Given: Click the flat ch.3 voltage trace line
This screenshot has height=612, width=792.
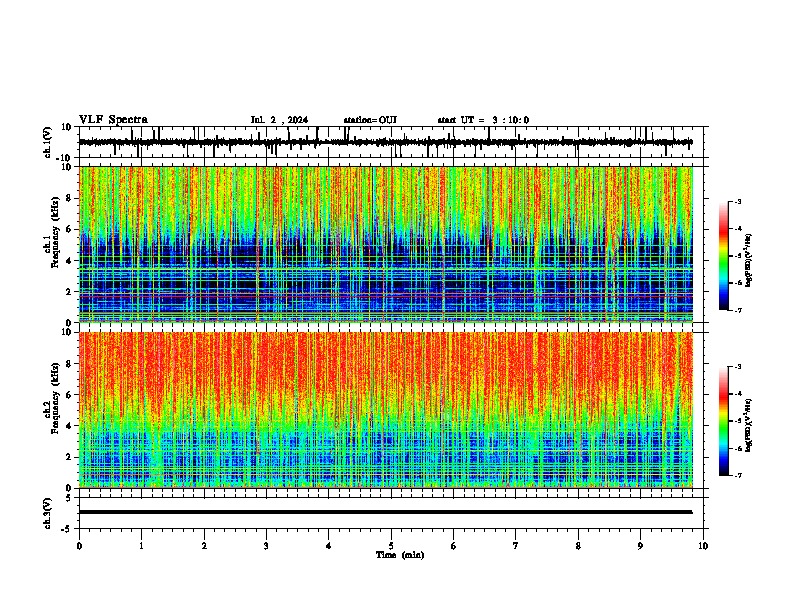Looking at the screenshot, I should [386, 512].
